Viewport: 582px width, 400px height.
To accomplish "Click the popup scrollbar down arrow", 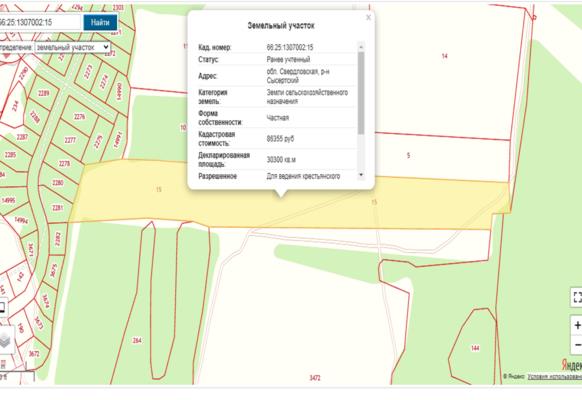I will tap(361, 175).
